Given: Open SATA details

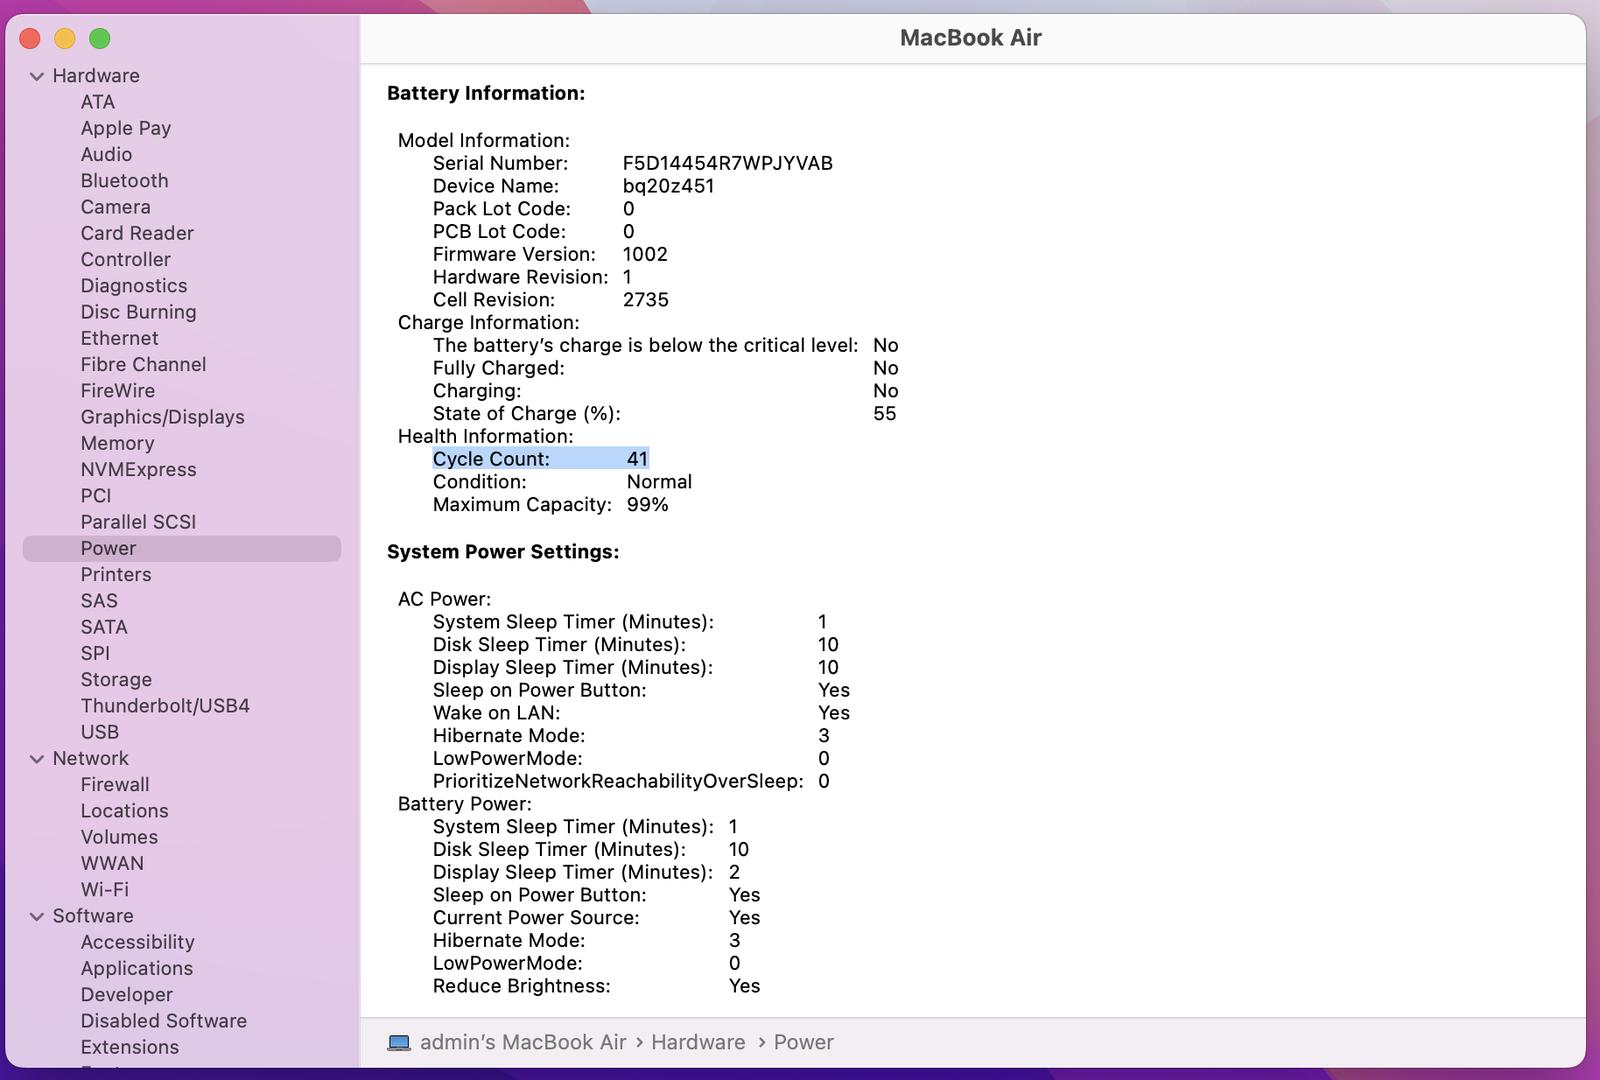Looking at the screenshot, I should coord(104,627).
